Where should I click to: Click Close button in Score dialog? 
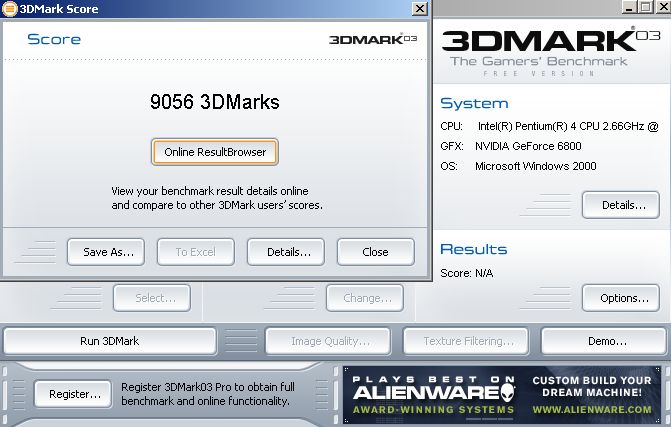(x=376, y=252)
